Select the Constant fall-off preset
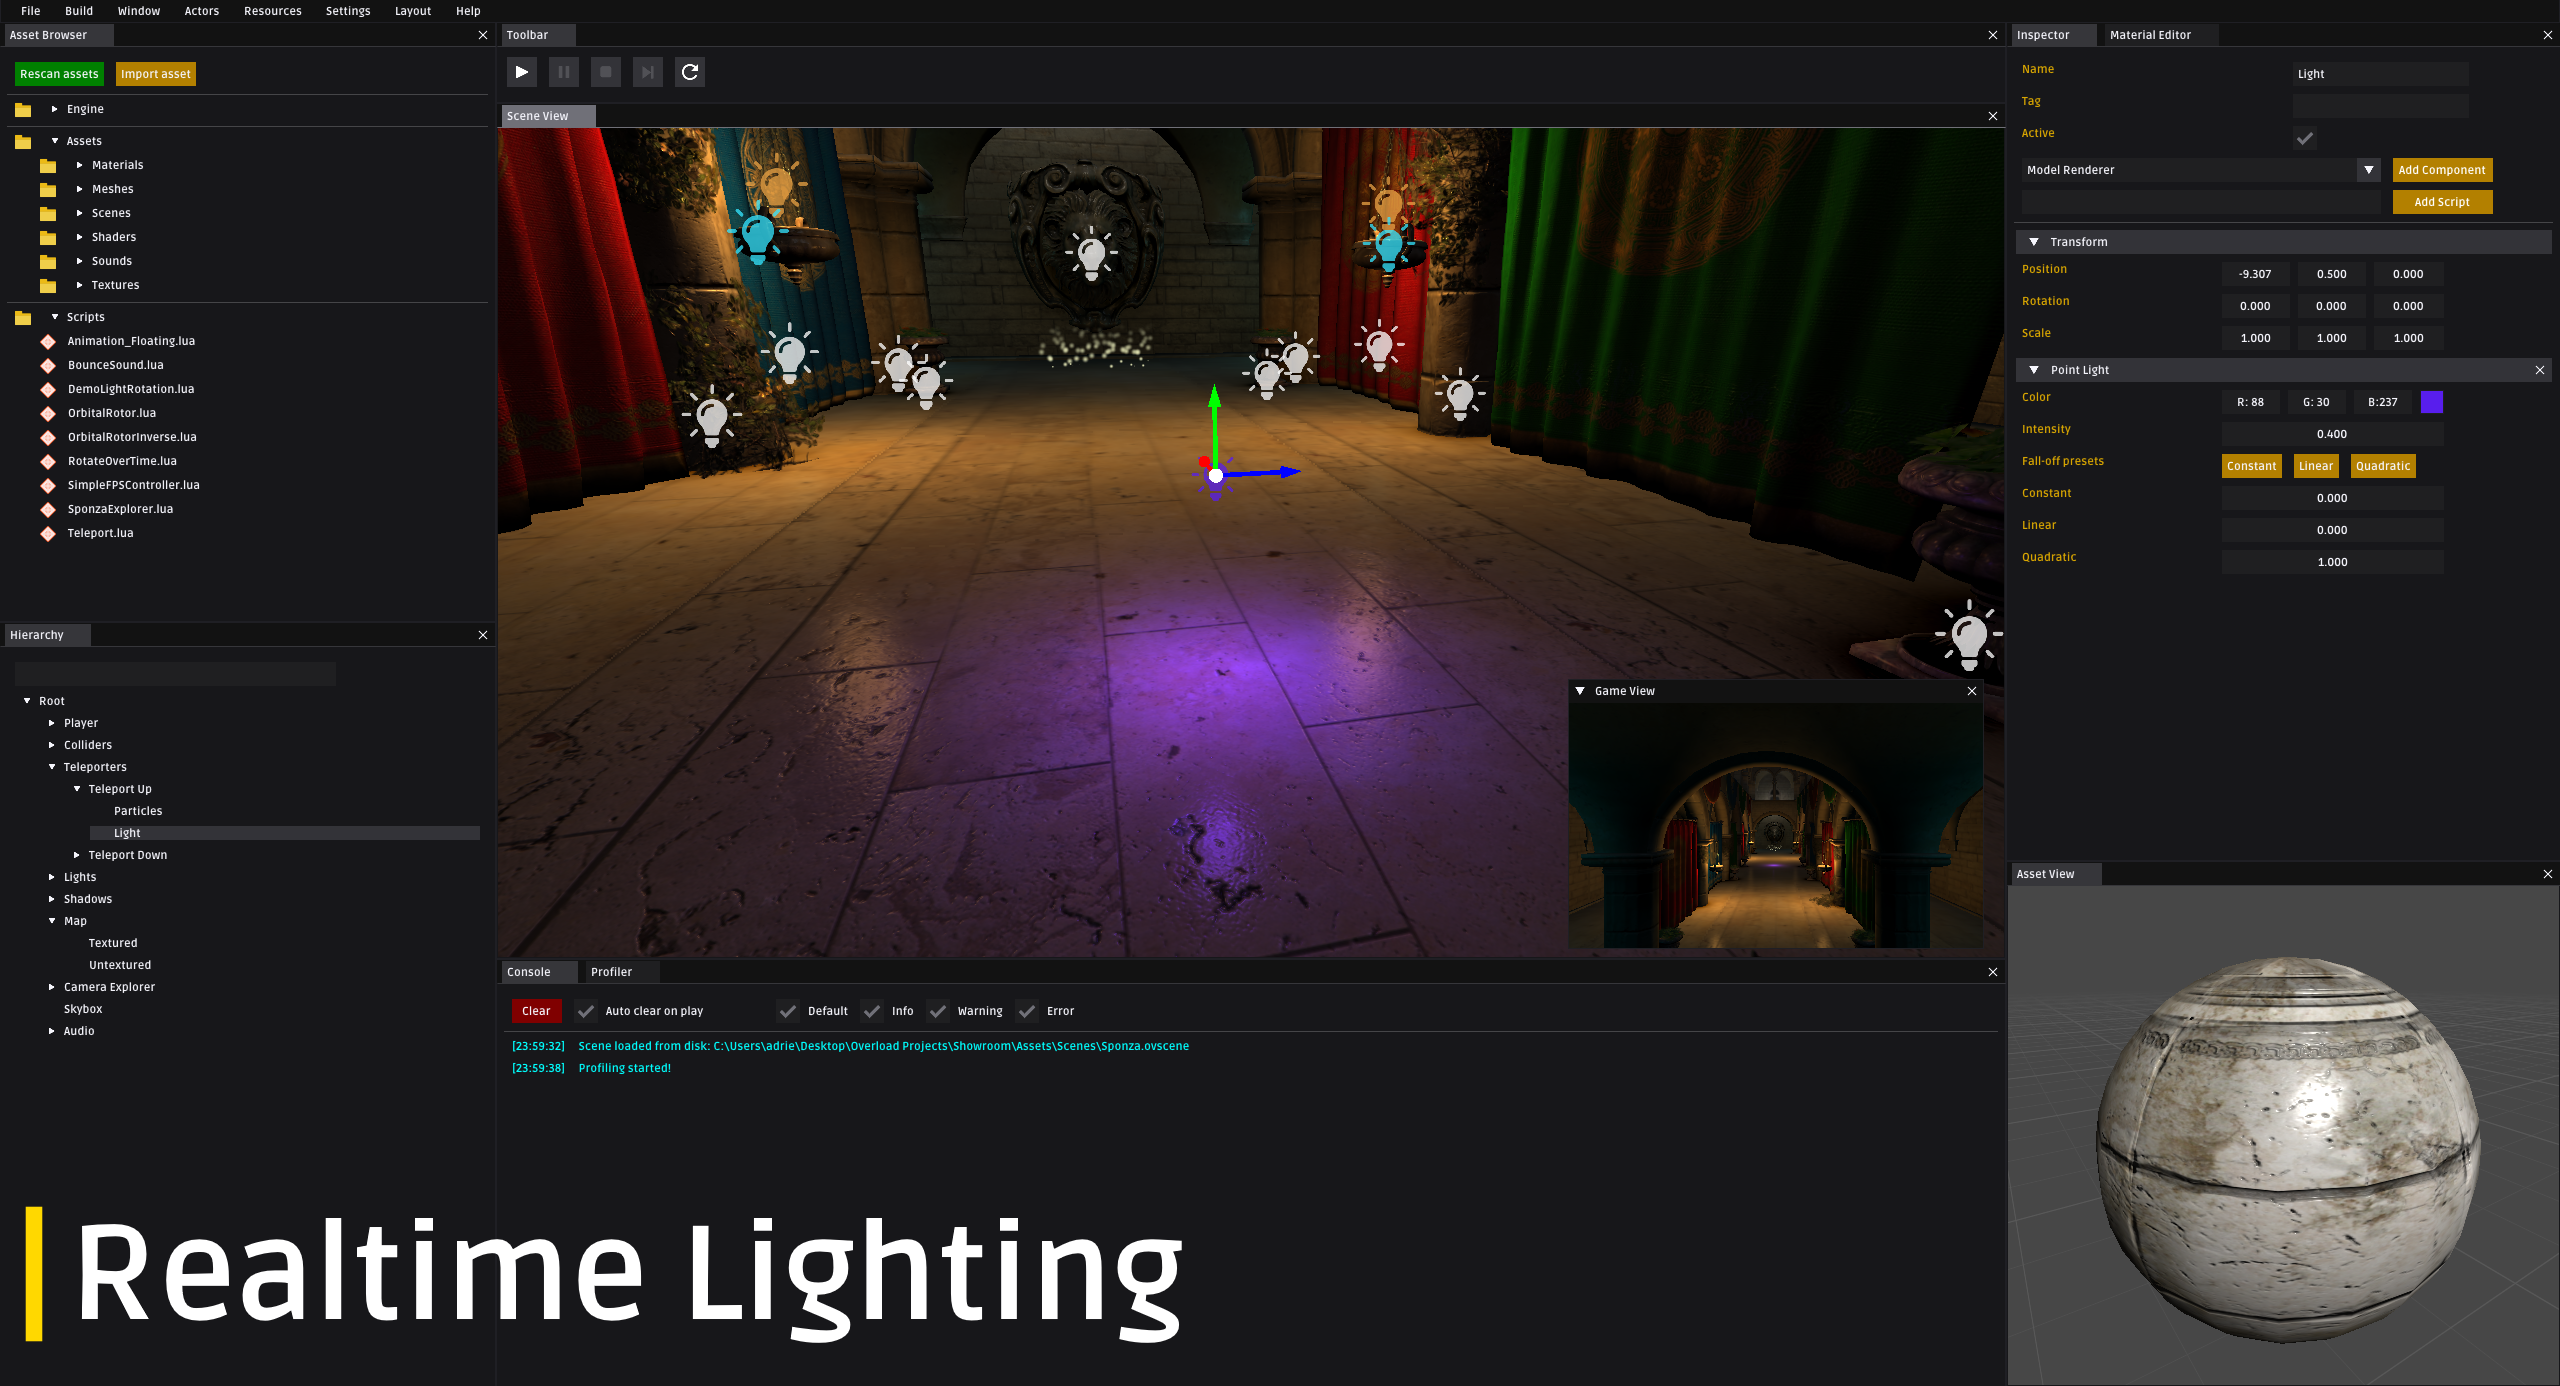 pyautogui.click(x=2249, y=464)
